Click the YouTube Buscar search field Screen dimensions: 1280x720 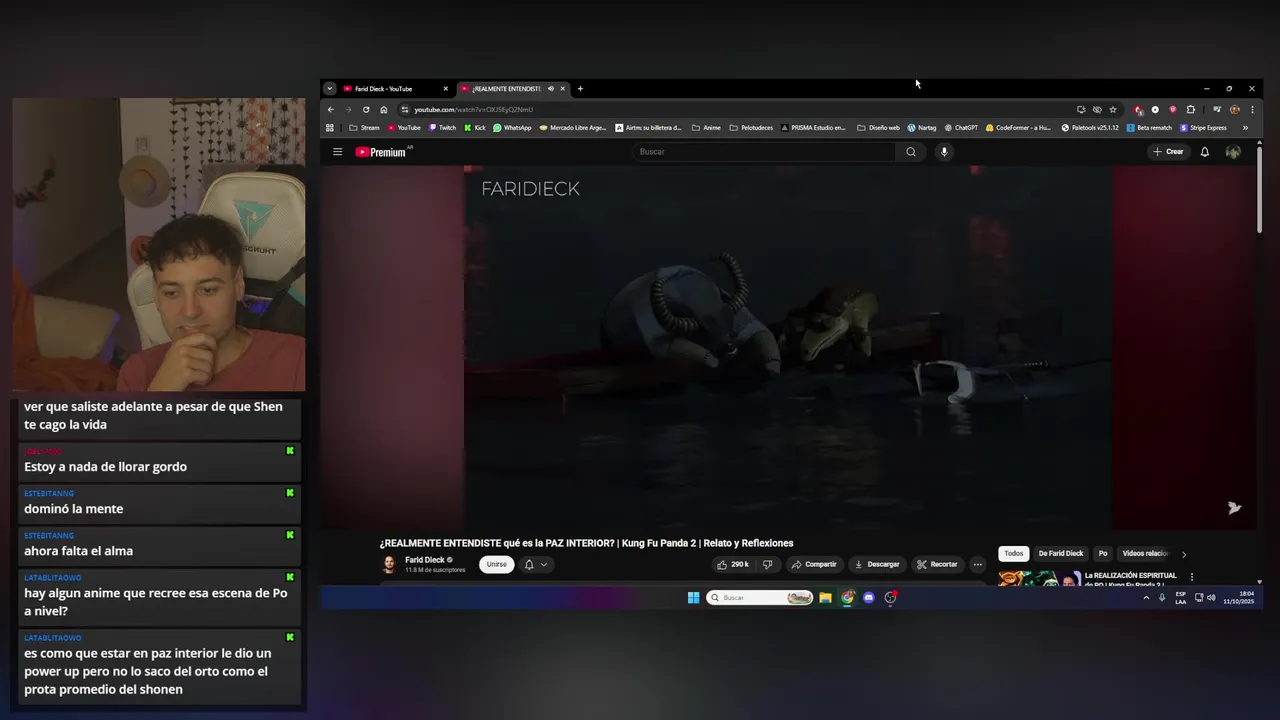765,152
